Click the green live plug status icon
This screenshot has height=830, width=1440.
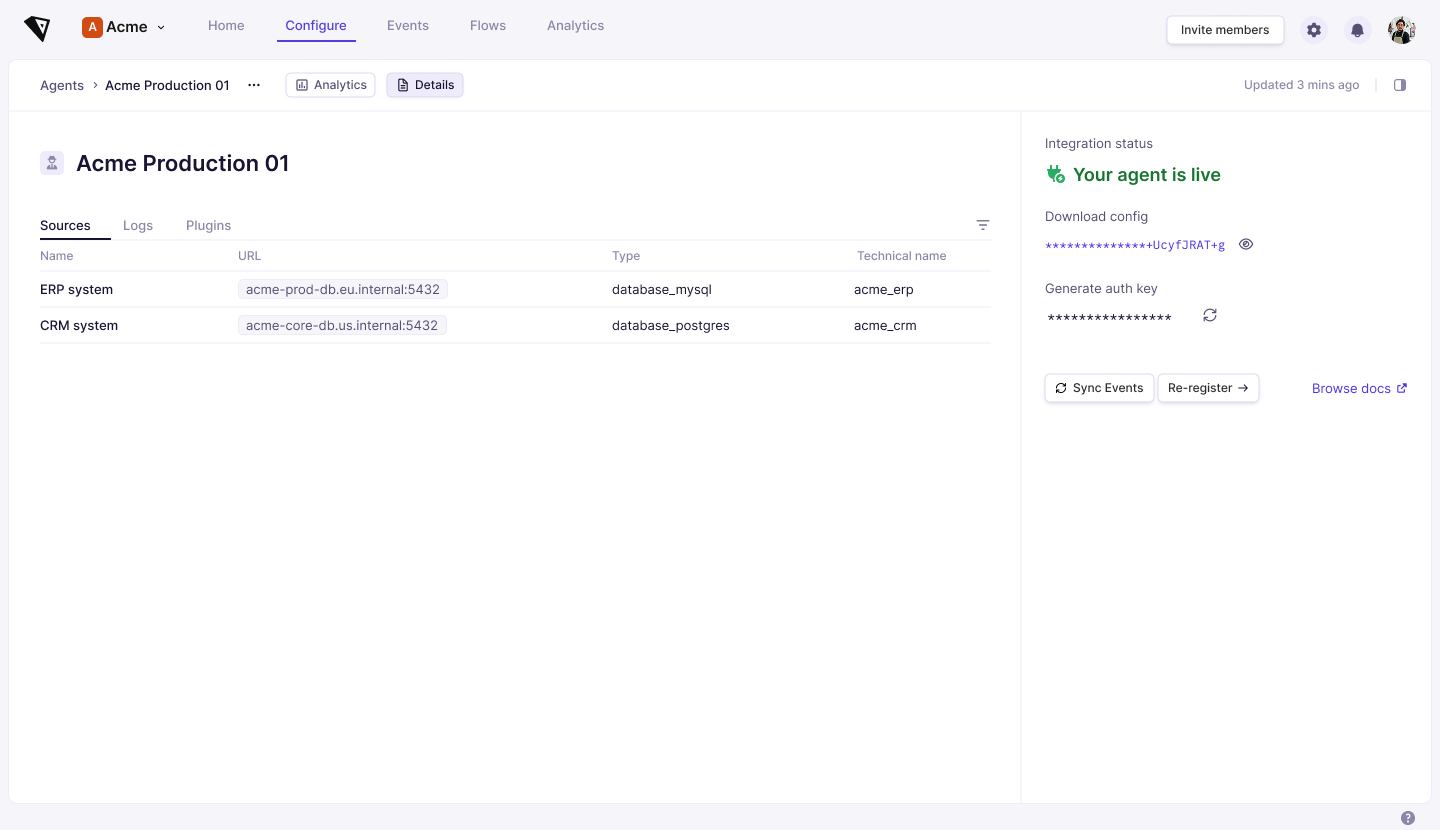[x=1055, y=174]
